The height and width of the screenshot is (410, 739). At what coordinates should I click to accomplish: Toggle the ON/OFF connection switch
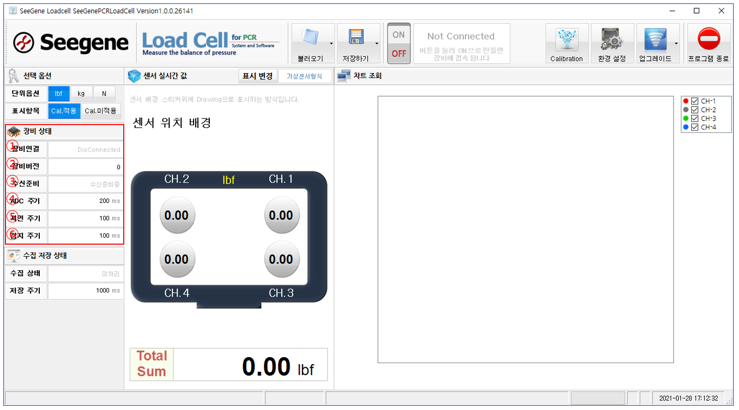pos(399,44)
